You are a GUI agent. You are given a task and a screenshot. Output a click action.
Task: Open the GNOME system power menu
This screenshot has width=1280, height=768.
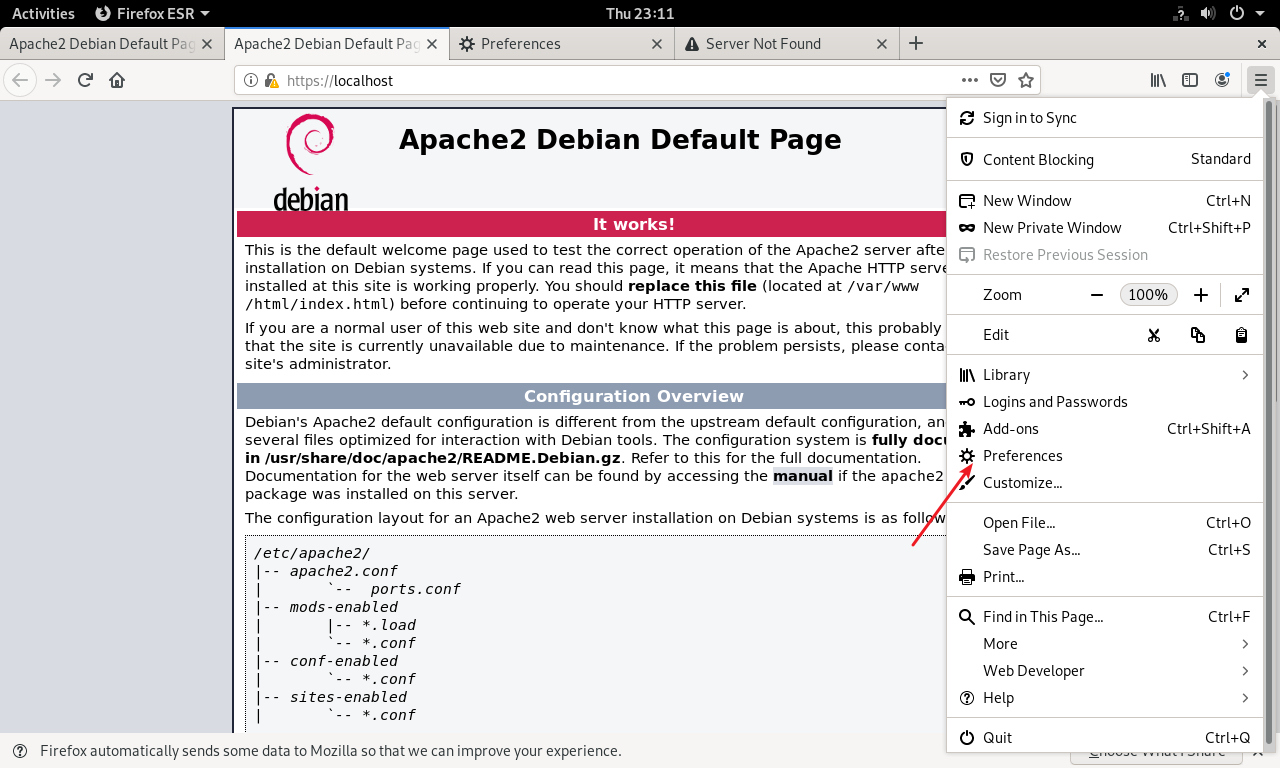[x=1246, y=13]
